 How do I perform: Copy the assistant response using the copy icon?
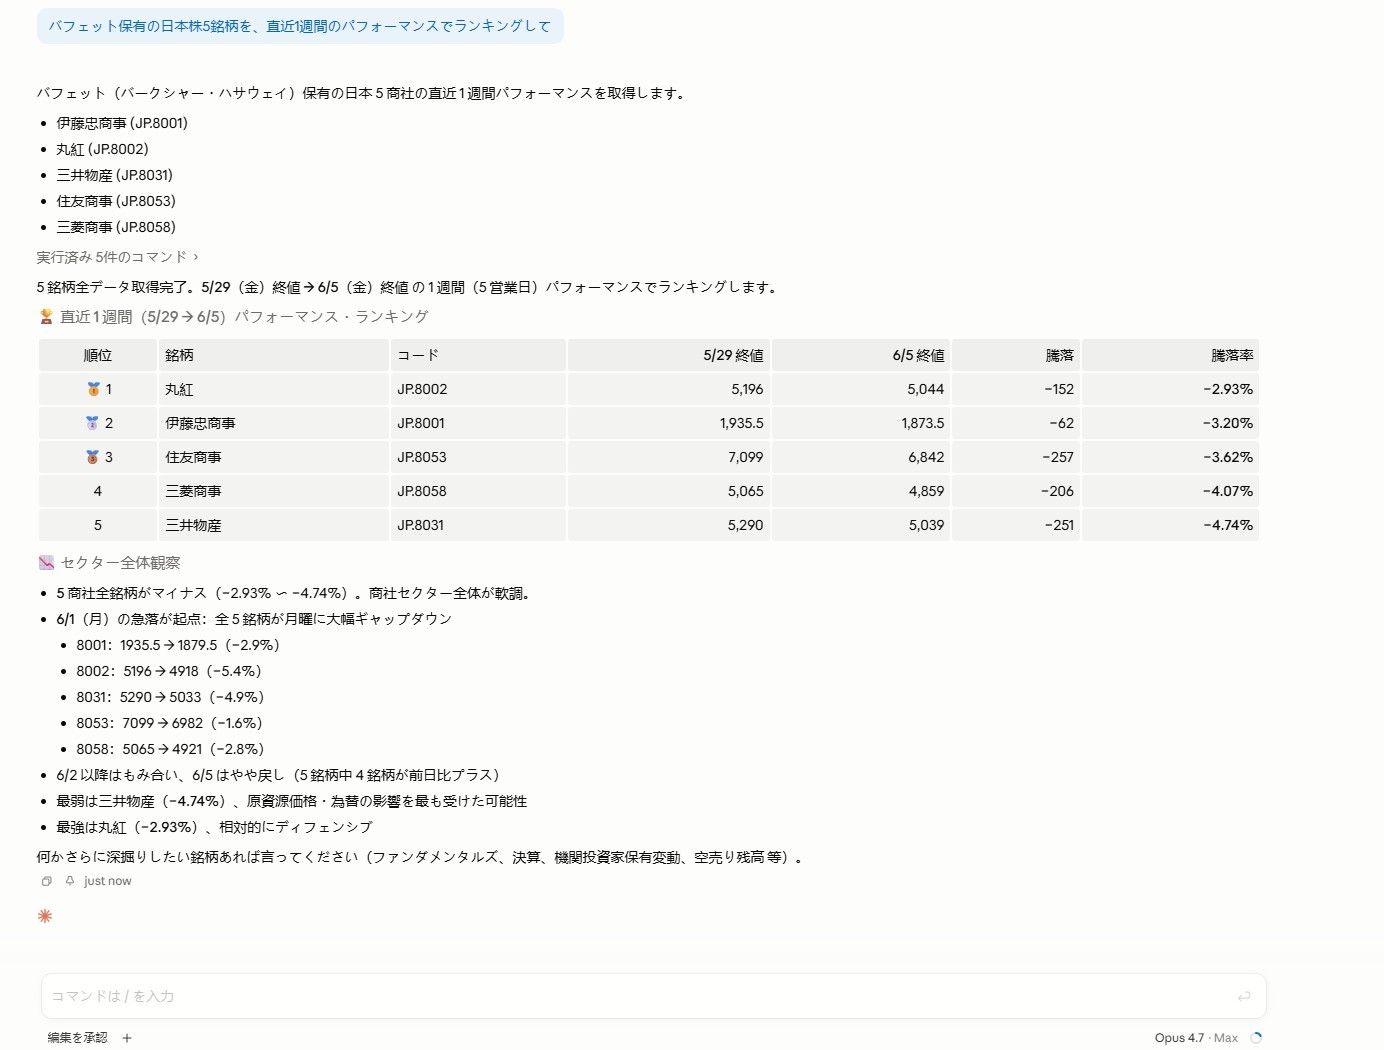(x=46, y=881)
